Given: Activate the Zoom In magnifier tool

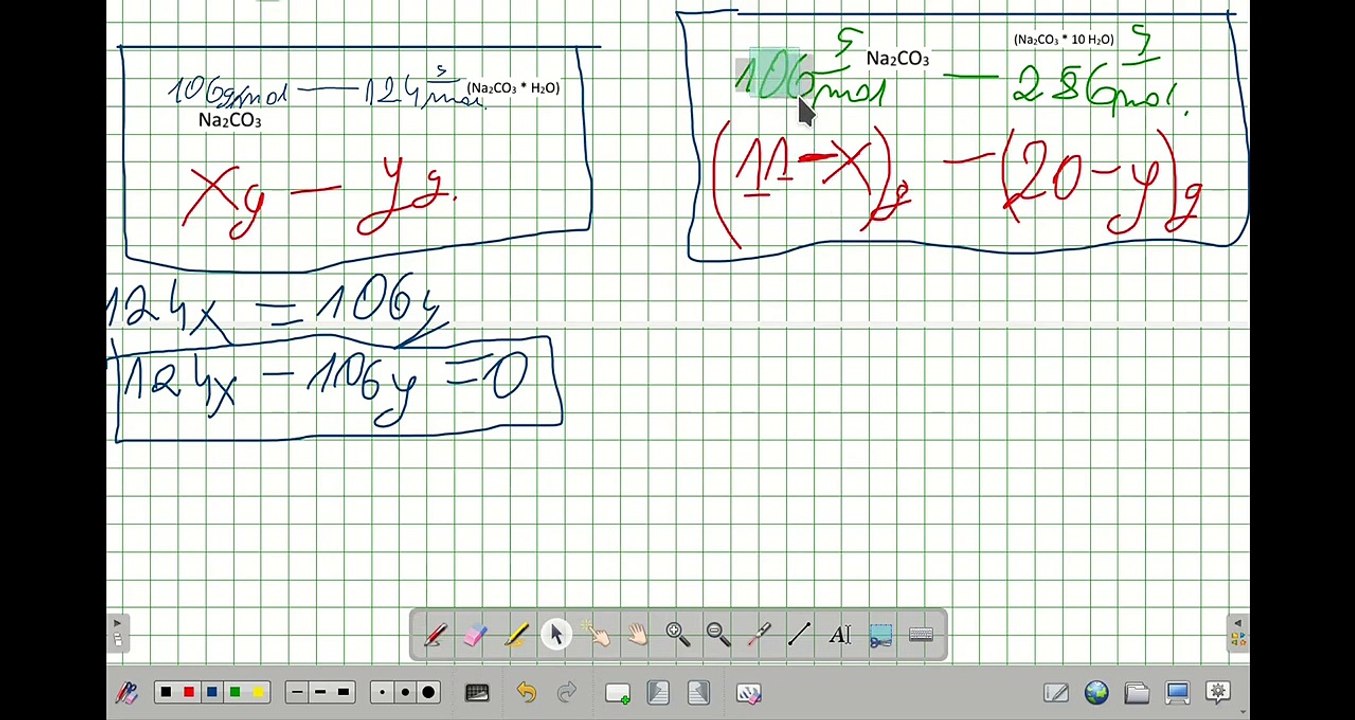Looking at the screenshot, I should pyautogui.click(x=678, y=635).
